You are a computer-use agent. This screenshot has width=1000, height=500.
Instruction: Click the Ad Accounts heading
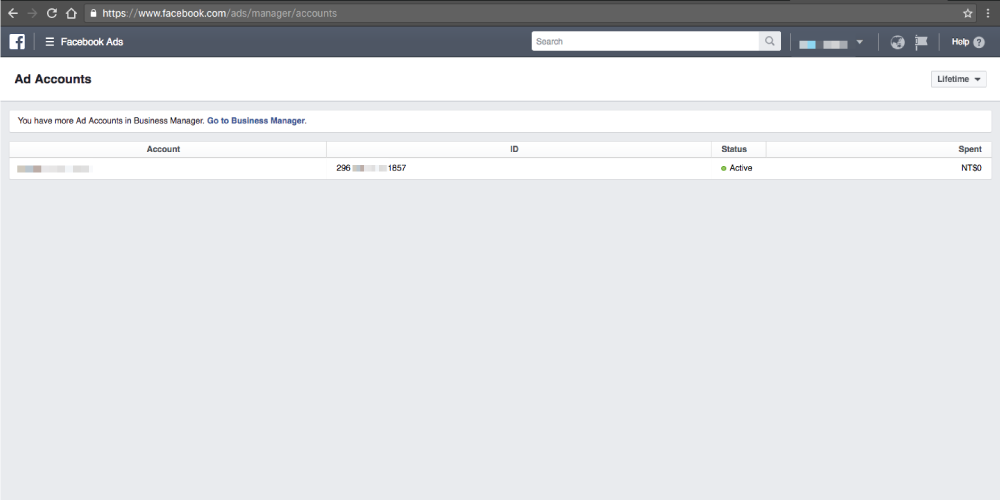[x=53, y=79]
